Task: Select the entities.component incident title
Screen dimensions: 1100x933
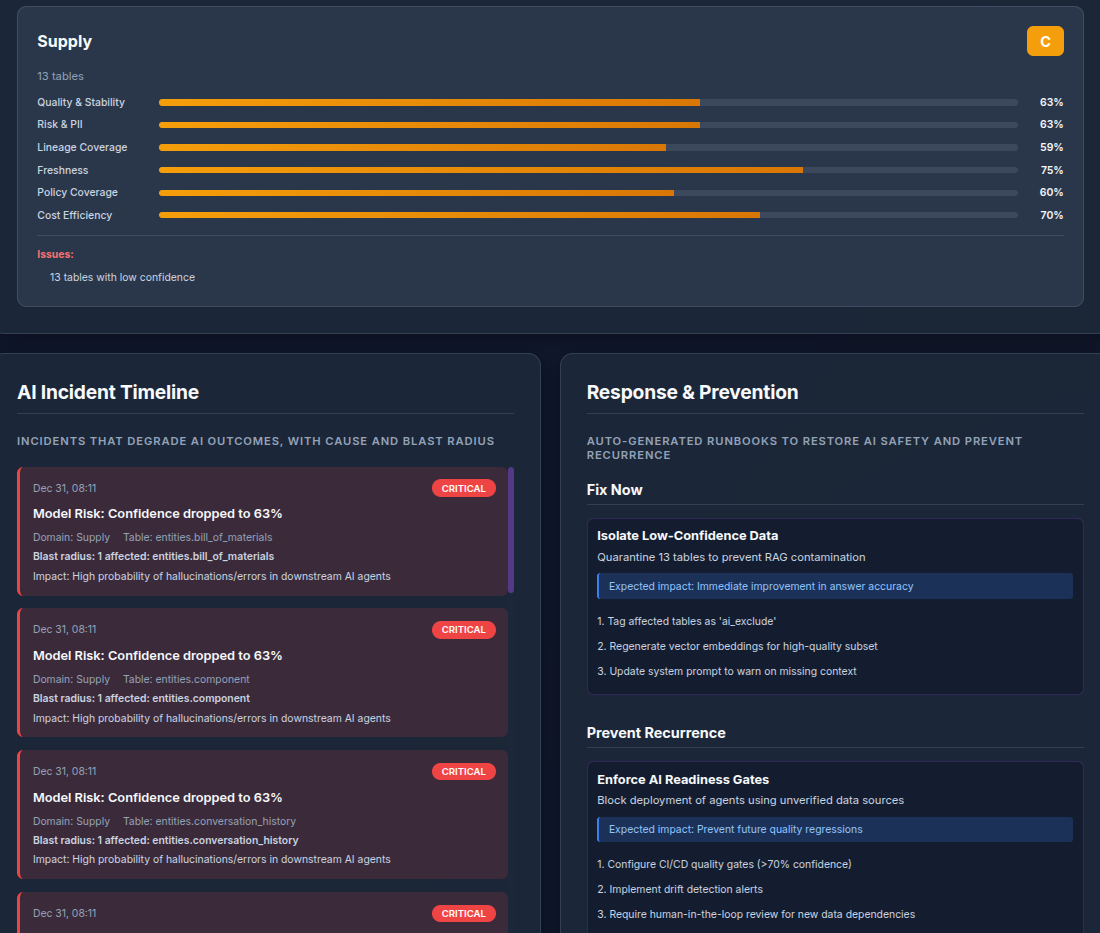Action: tap(157, 656)
